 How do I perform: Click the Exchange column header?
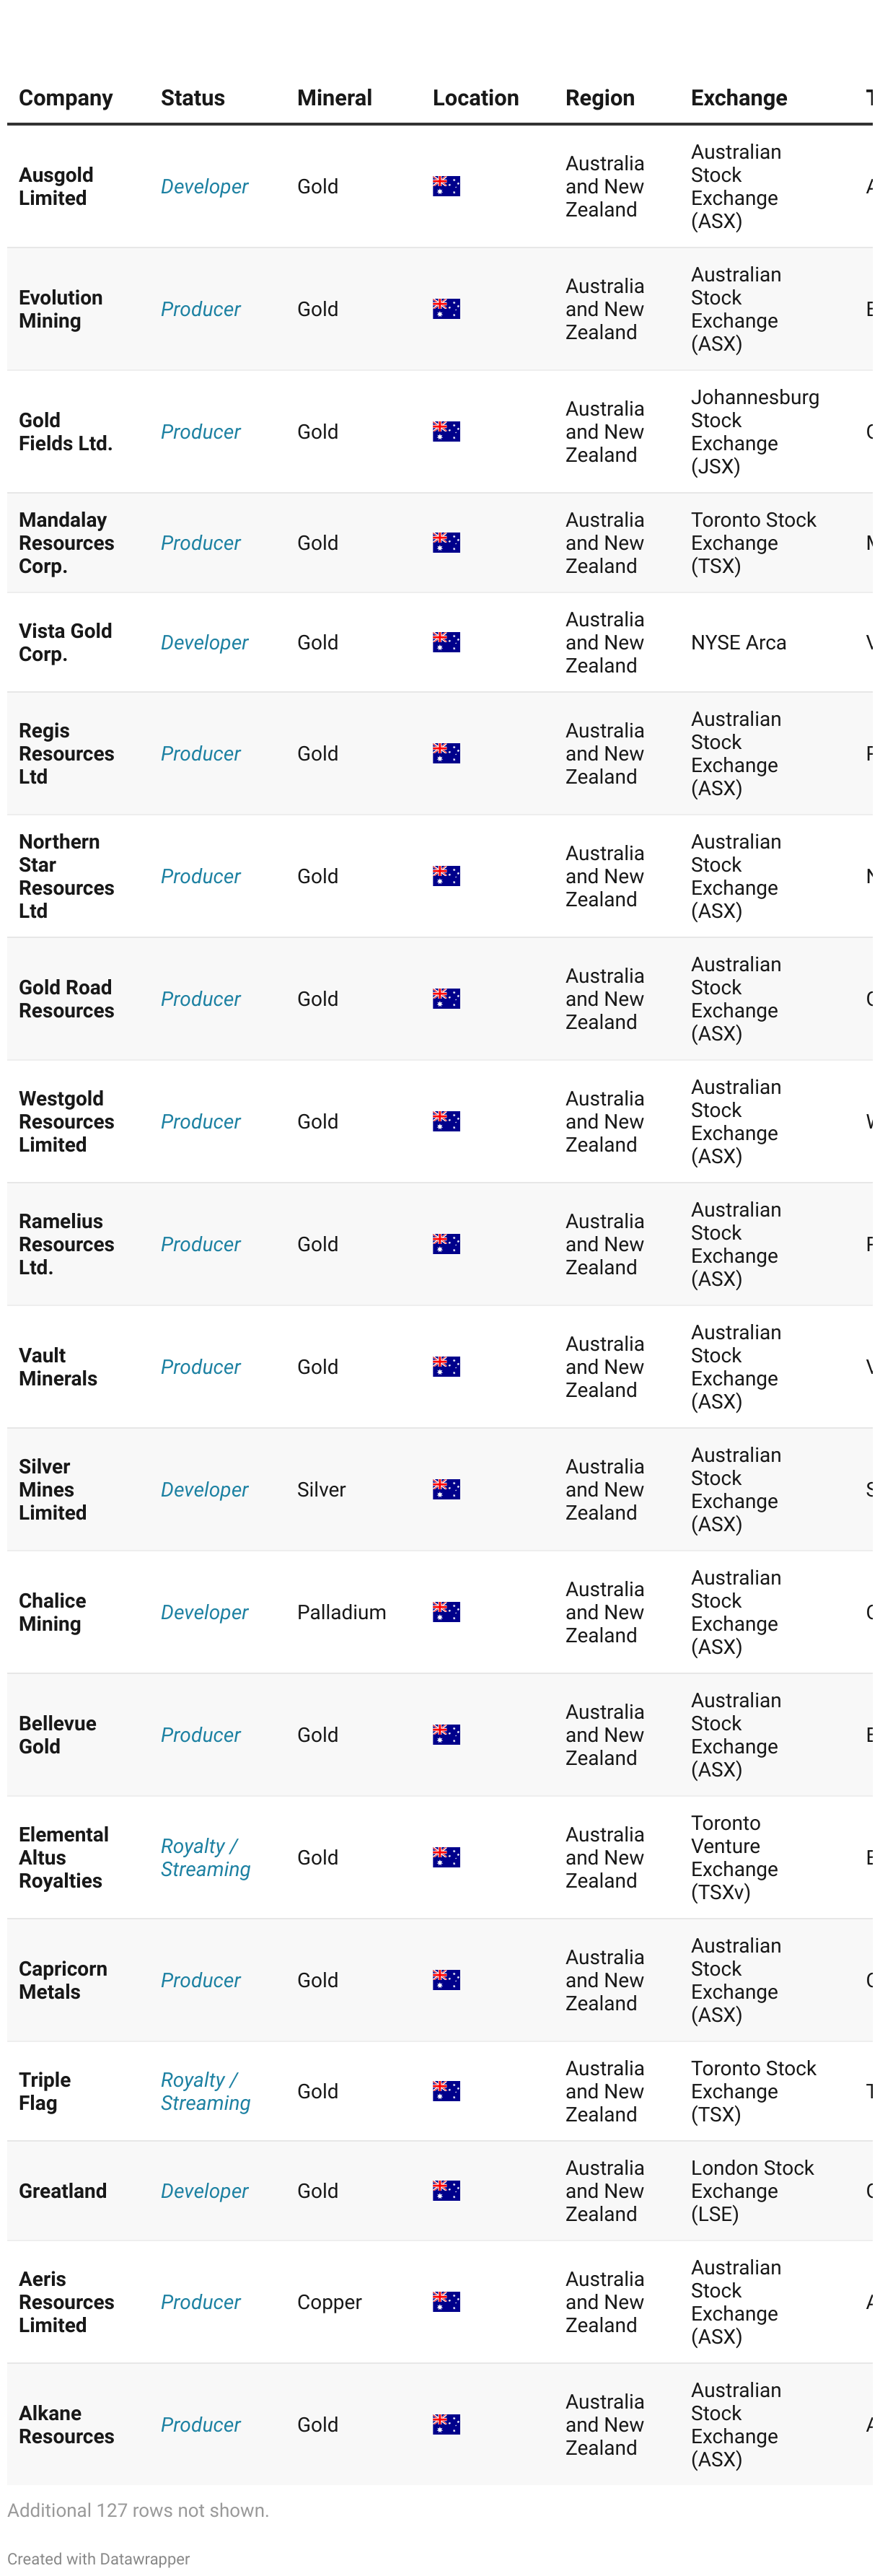coord(739,98)
